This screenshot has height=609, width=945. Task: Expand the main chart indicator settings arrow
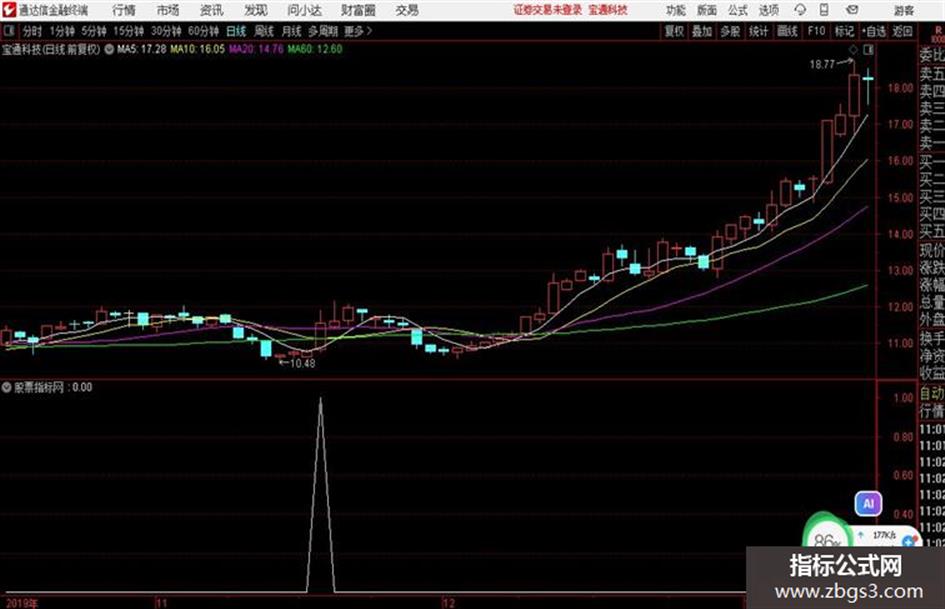click(109, 49)
